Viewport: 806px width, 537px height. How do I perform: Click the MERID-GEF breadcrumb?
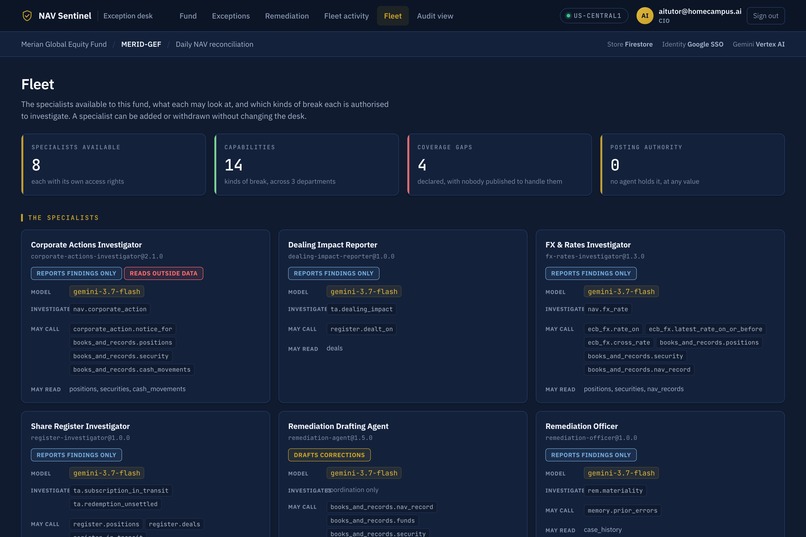pos(141,44)
